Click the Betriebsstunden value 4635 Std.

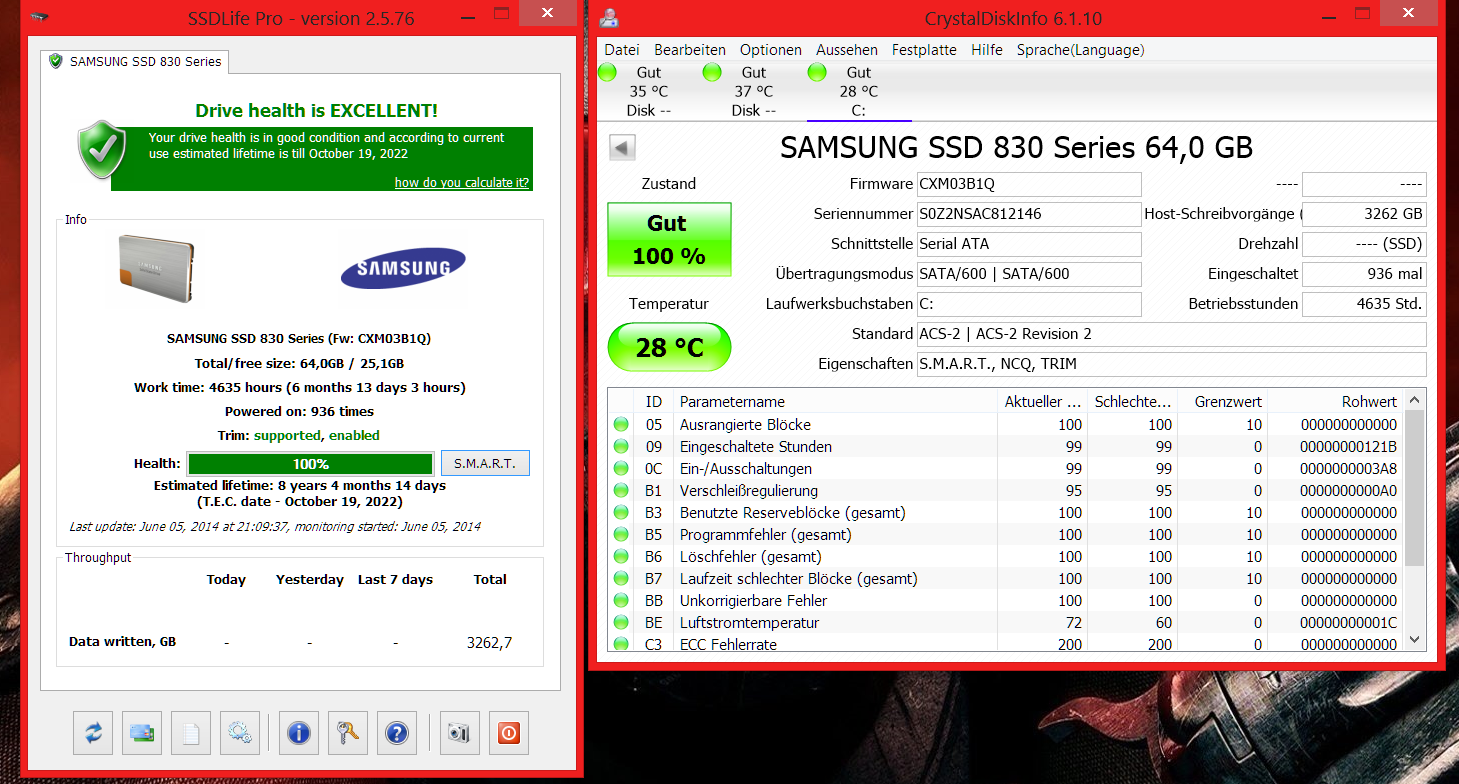pyautogui.click(x=1364, y=304)
